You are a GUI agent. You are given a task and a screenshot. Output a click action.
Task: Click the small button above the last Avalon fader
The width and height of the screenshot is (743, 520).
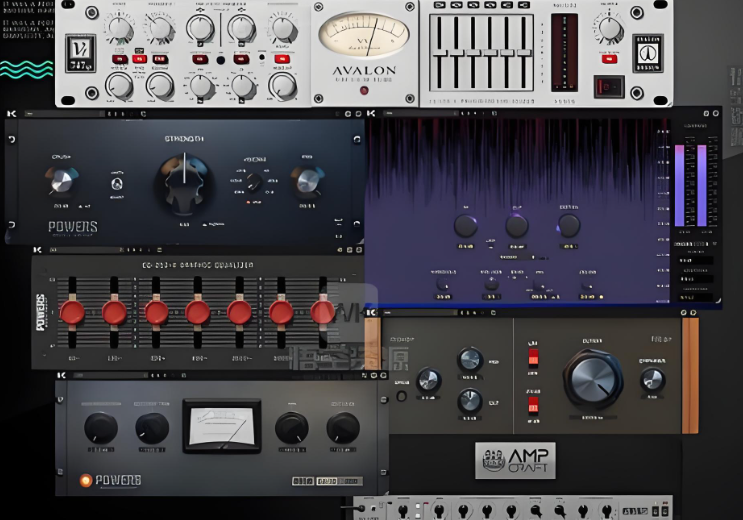point(524,5)
